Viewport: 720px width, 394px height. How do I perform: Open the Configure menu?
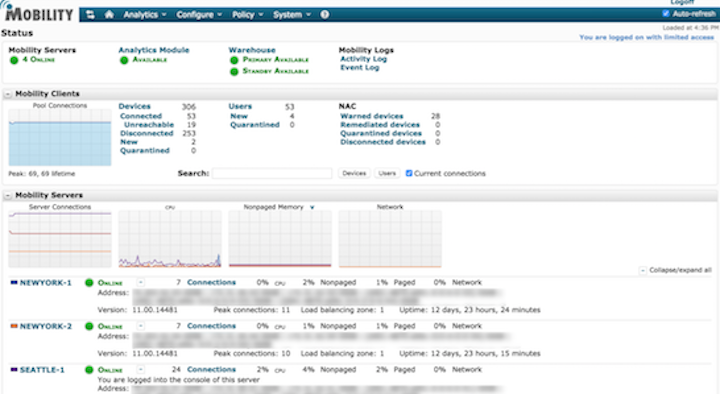(x=199, y=15)
